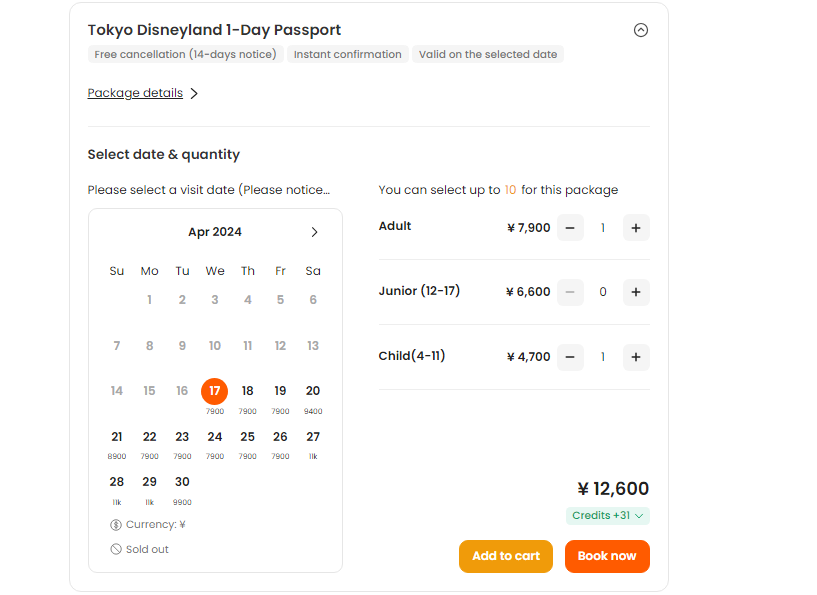Increase Child(4-11) ticket quantity
This screenshot has width=817, height=595.
[x=636, y=357]
